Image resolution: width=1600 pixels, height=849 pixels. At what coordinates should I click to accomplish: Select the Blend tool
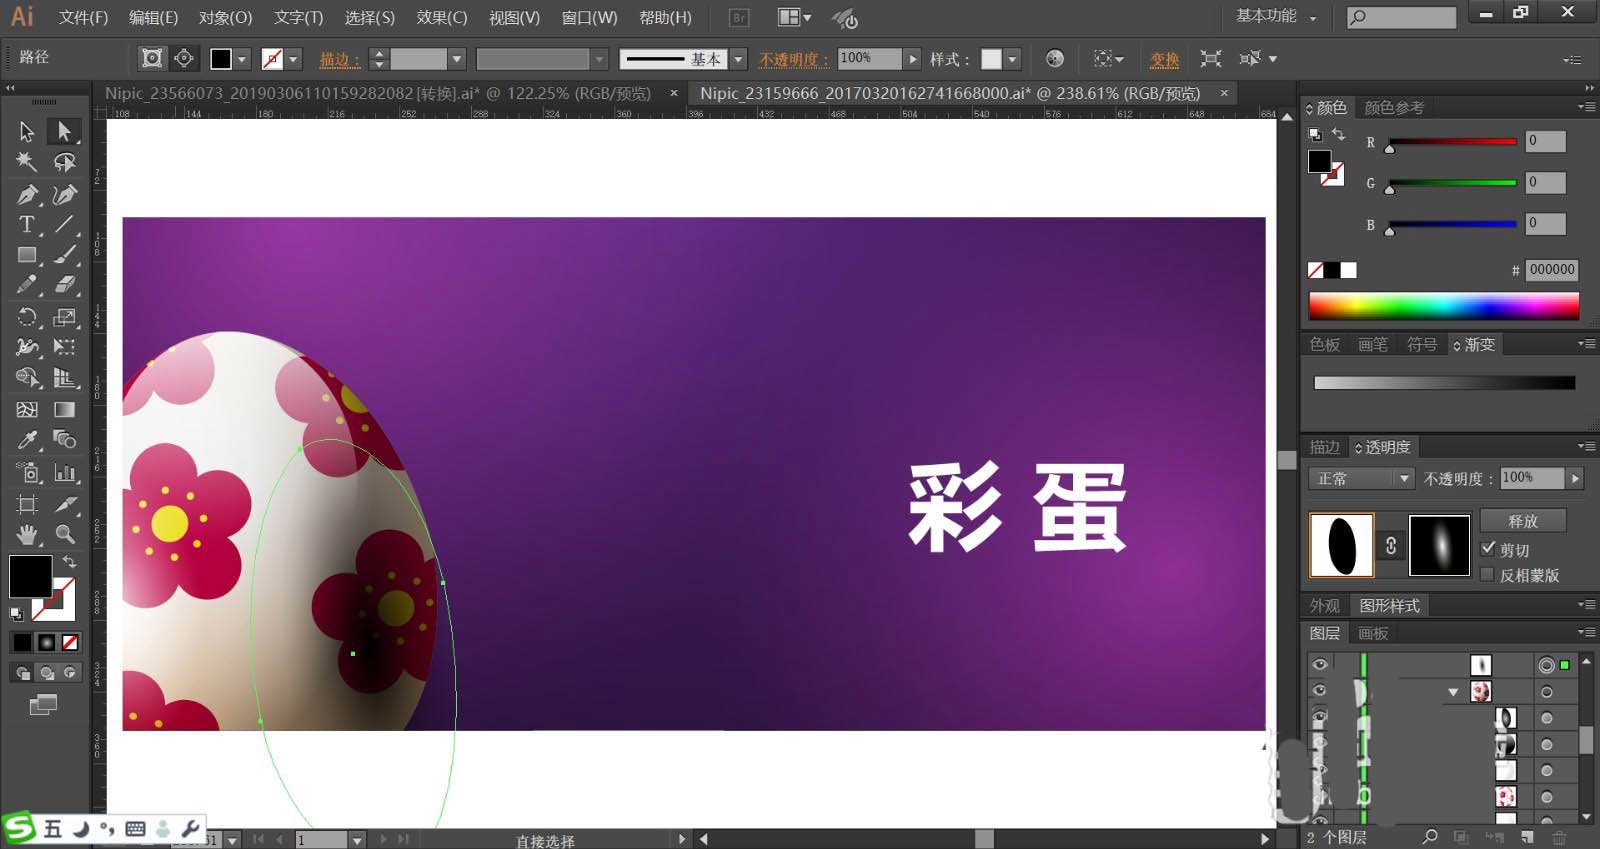coord(65,440)
